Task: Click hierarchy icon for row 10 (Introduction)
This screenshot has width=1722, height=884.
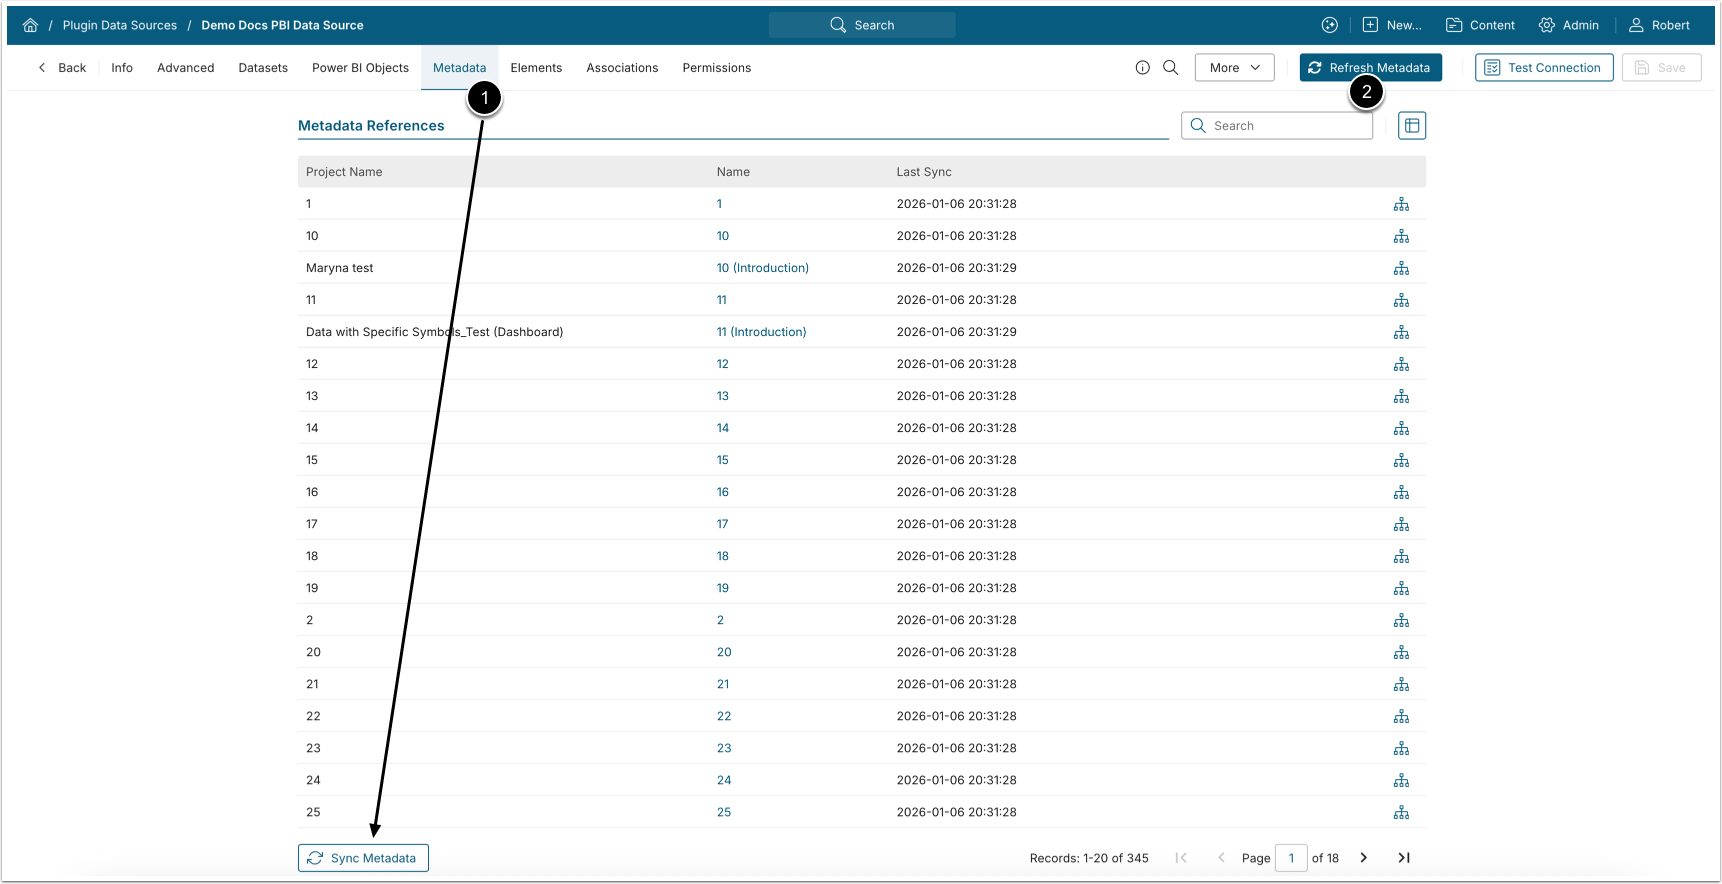Action: pos(1401,268)
